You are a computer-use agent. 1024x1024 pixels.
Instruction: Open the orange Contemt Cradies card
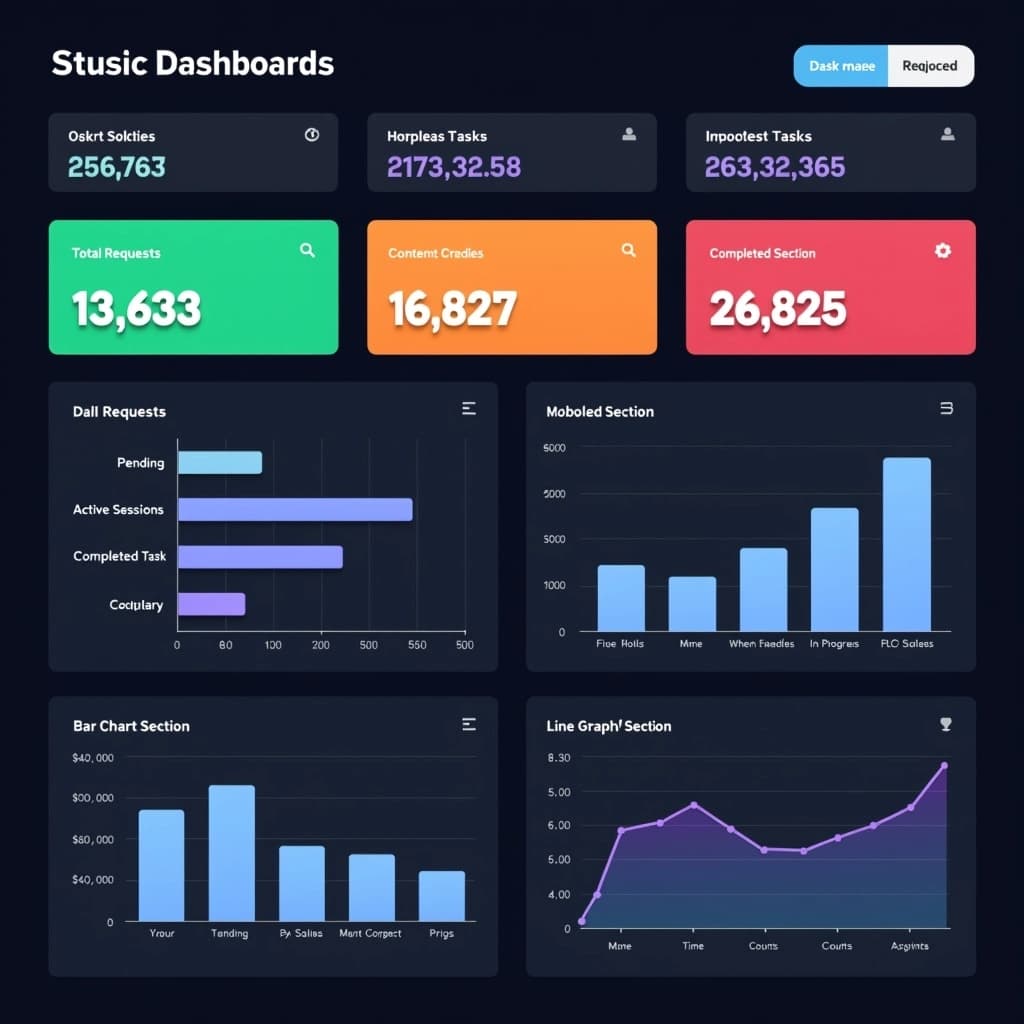pos(512,287)
